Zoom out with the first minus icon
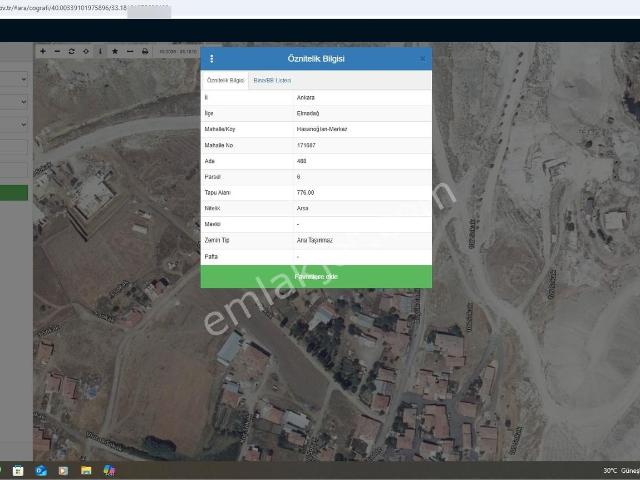 point(57,51)
